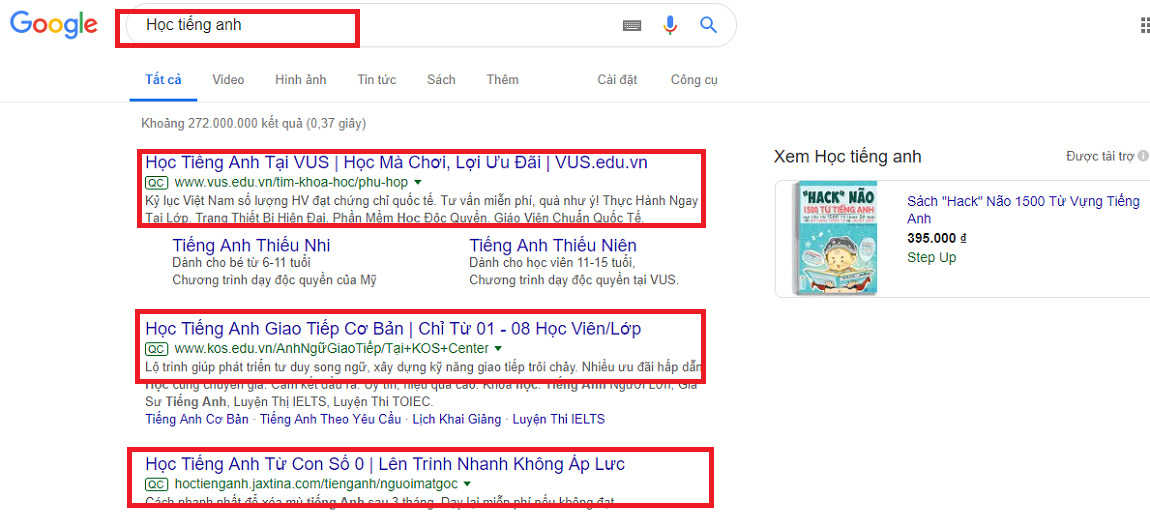Open the Google logo homepage
Viewport: 1150px width, 527px height.
(x=54, y=24)
